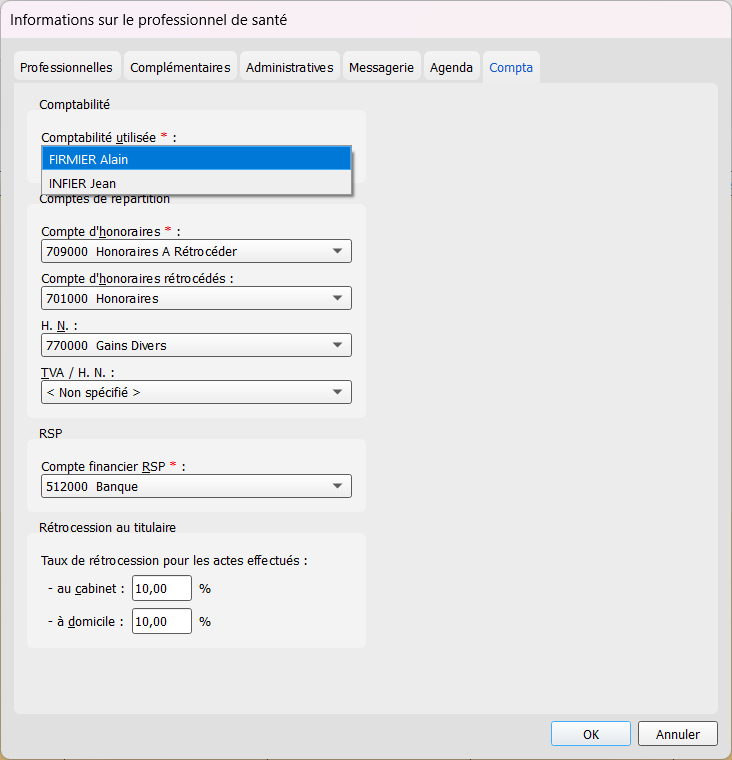The height and width of the screenshot is (760, 732).
Task: Open the Compte d'honoraires rétrocédés dropdown arrow
Action: tap(337, 298)
